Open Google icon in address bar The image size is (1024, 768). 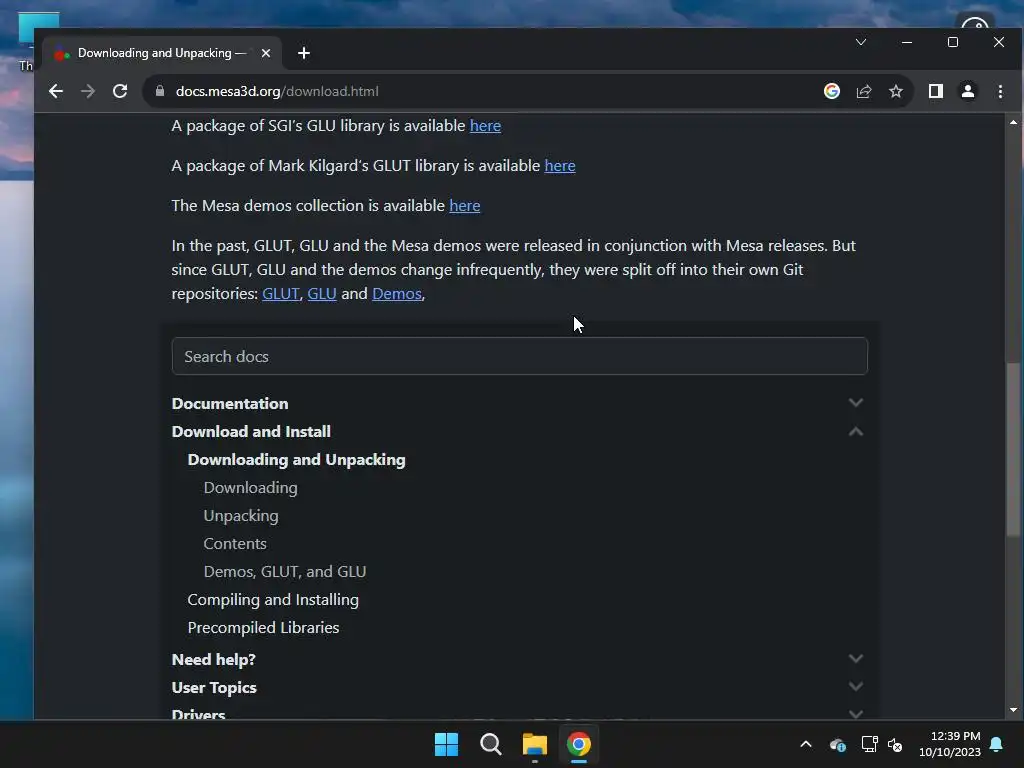coord(831,91)
